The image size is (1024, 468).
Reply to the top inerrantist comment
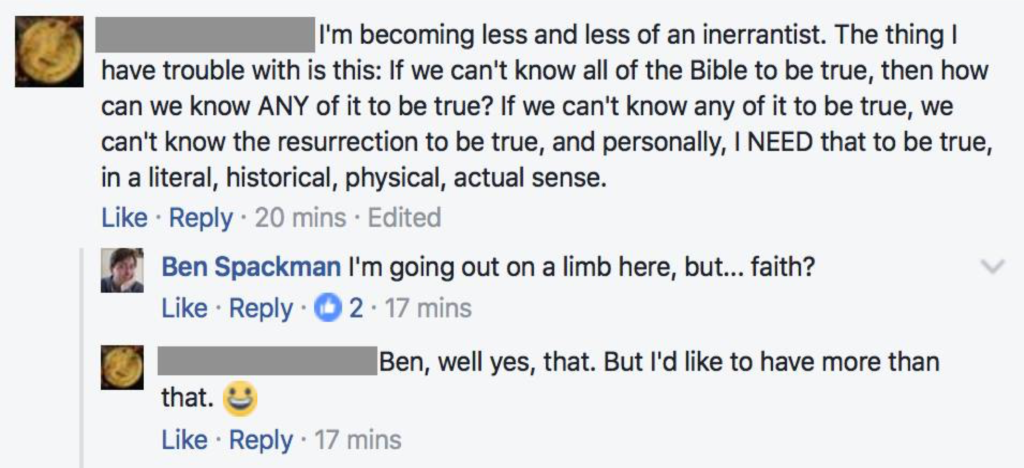(200, 217)
